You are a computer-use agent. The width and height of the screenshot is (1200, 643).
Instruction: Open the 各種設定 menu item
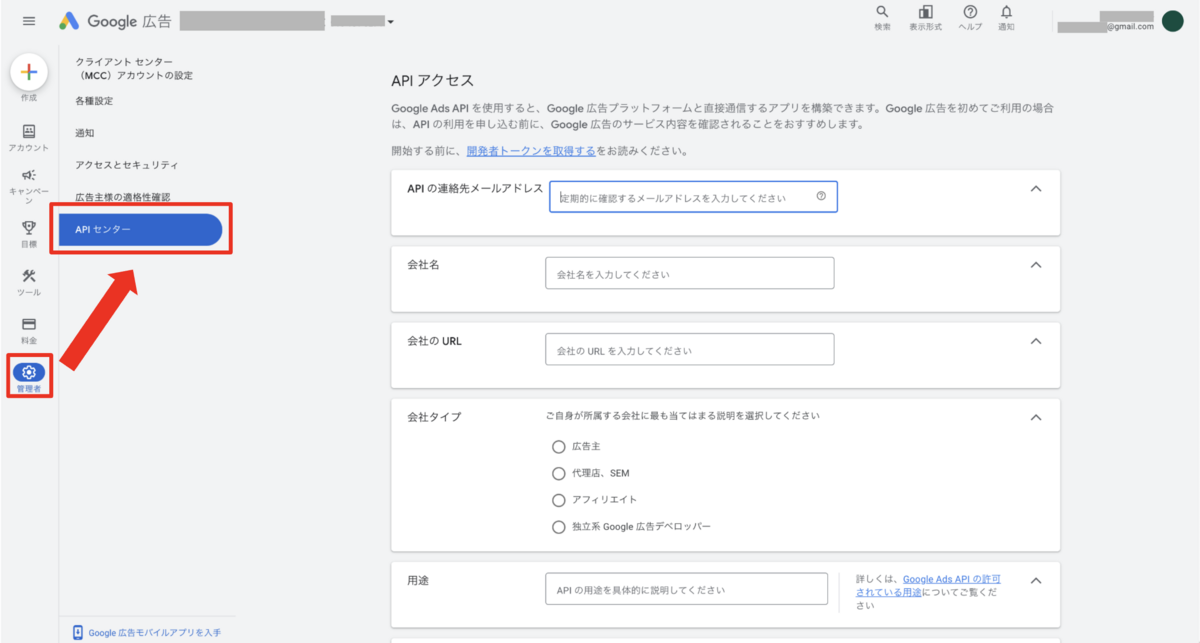tap(94, 101)
